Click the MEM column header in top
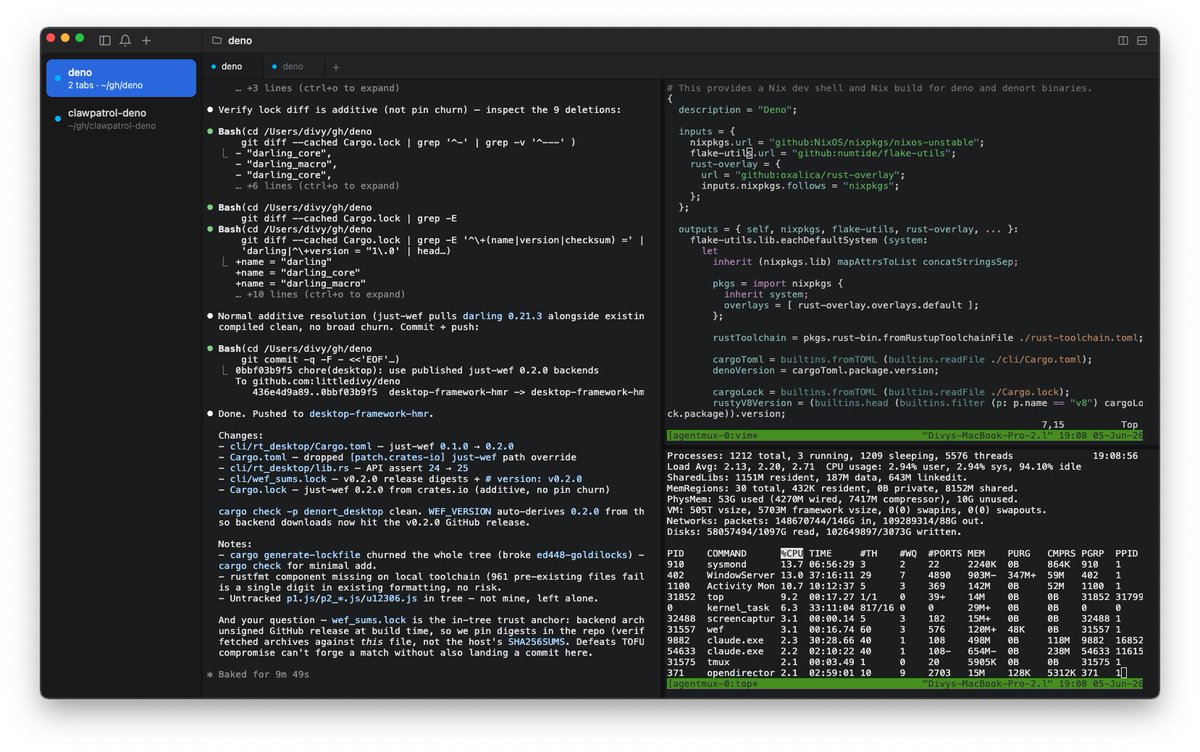1200x752 pixels. [x=976, y=553]
